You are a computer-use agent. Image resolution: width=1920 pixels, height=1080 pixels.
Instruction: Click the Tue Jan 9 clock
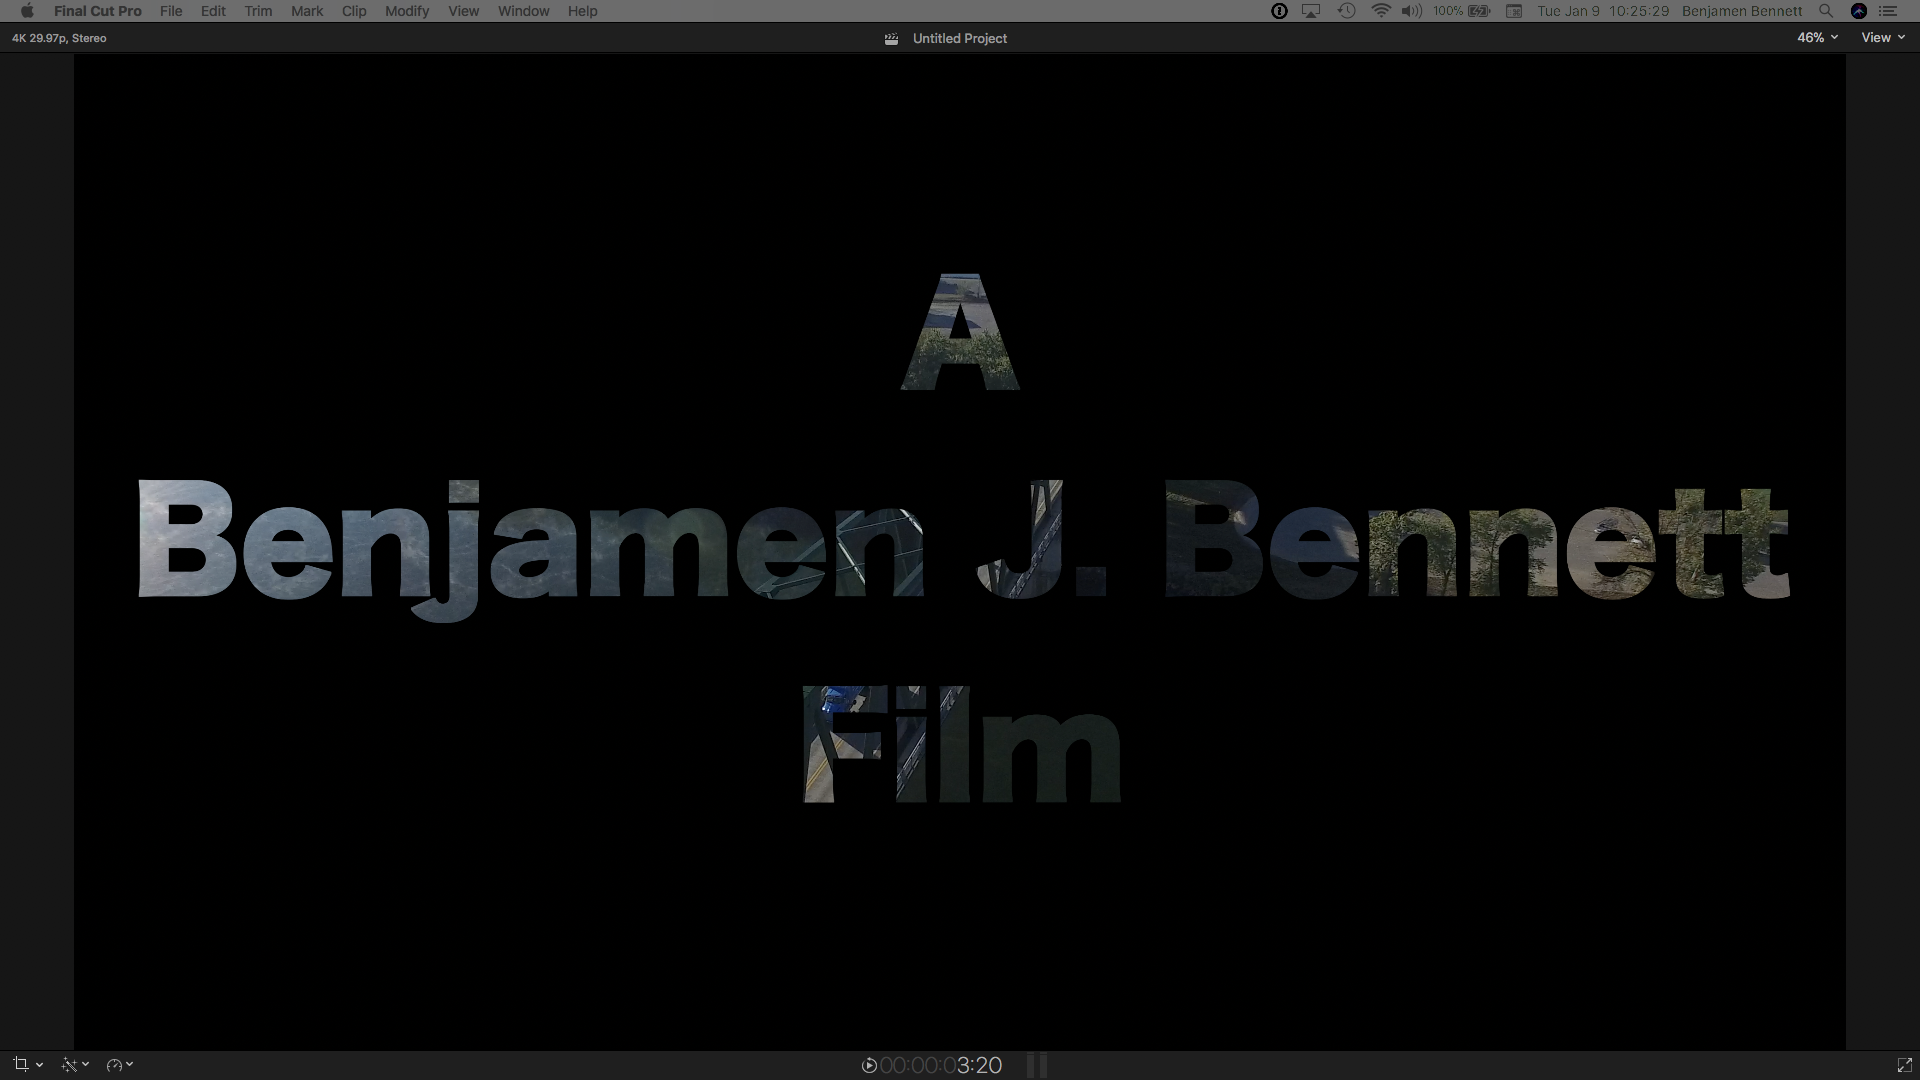click(x=1603, y=11)
